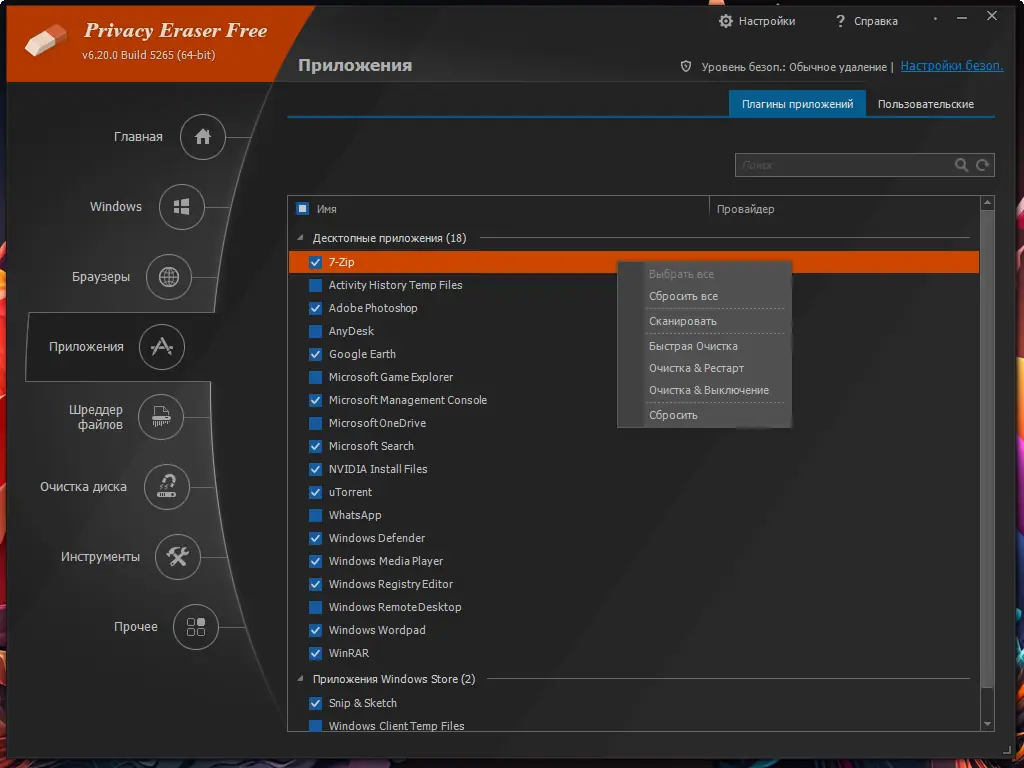
Task: Select Быстрая Очистка in context menu
Action: coord(693,346)
